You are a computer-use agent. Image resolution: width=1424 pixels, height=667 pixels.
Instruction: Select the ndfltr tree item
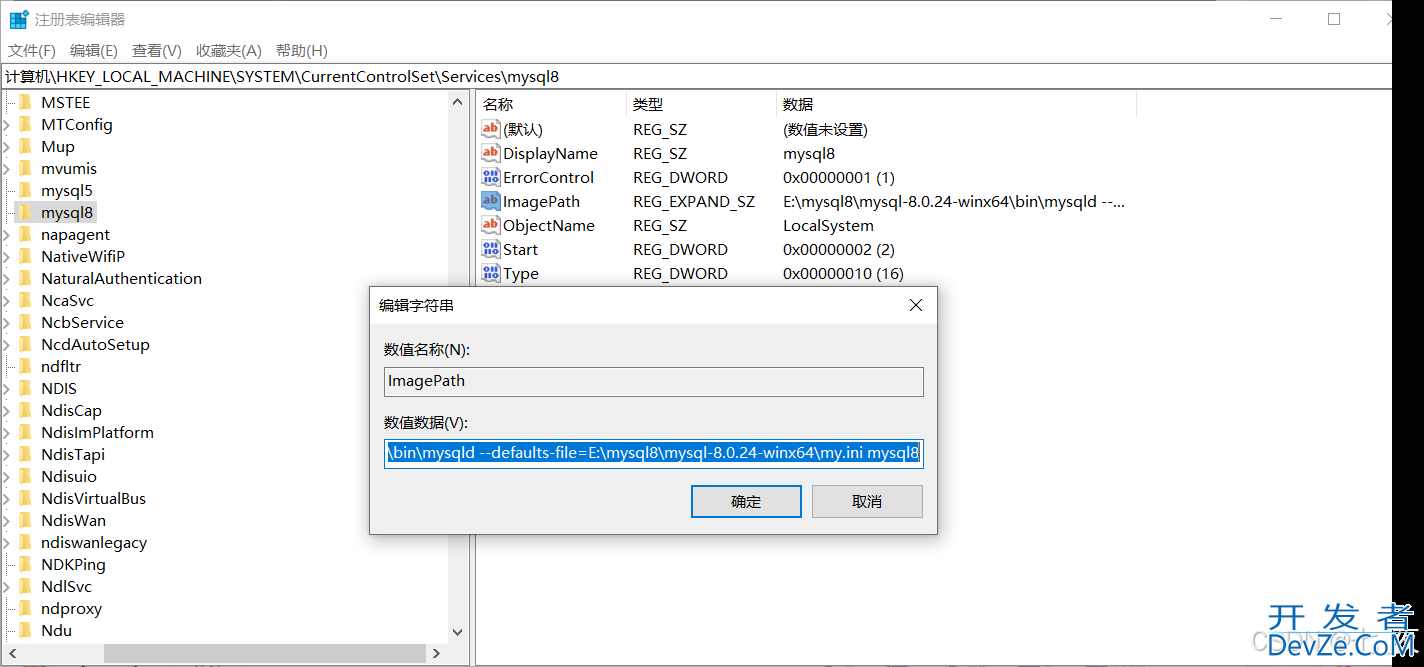[61, 366]
